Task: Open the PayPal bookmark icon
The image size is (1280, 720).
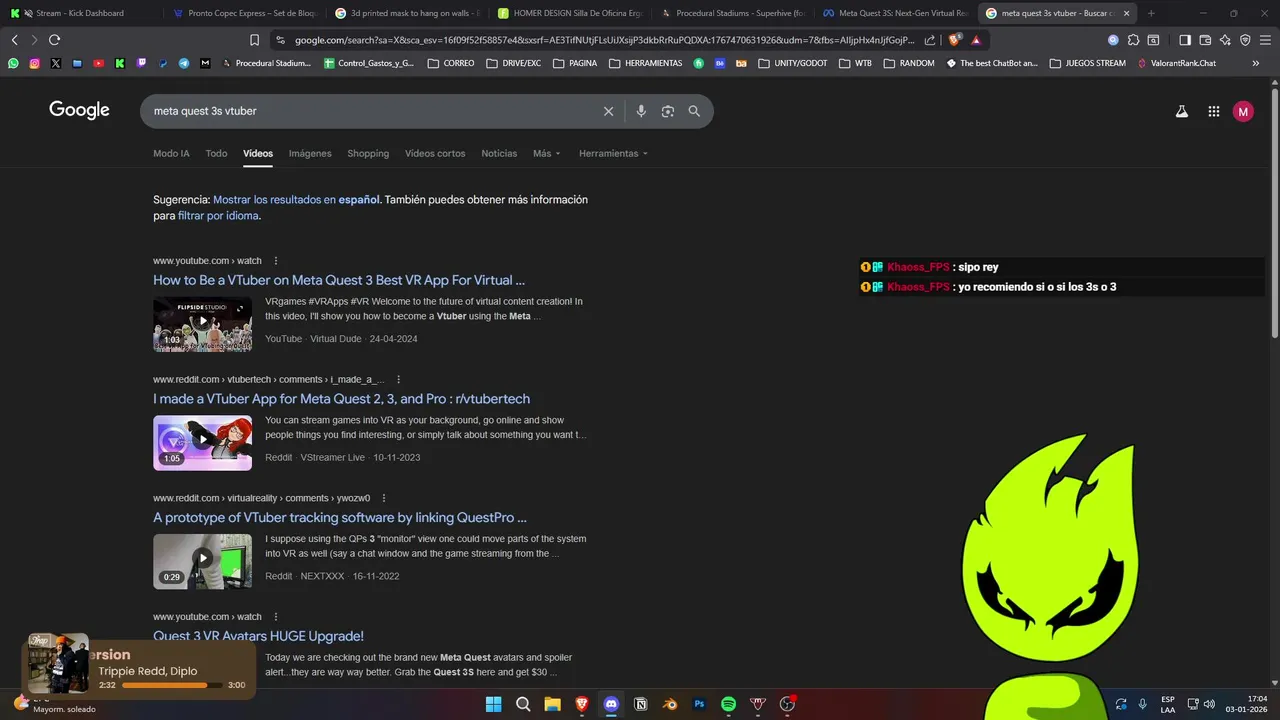Action: [x=163, y=63]
